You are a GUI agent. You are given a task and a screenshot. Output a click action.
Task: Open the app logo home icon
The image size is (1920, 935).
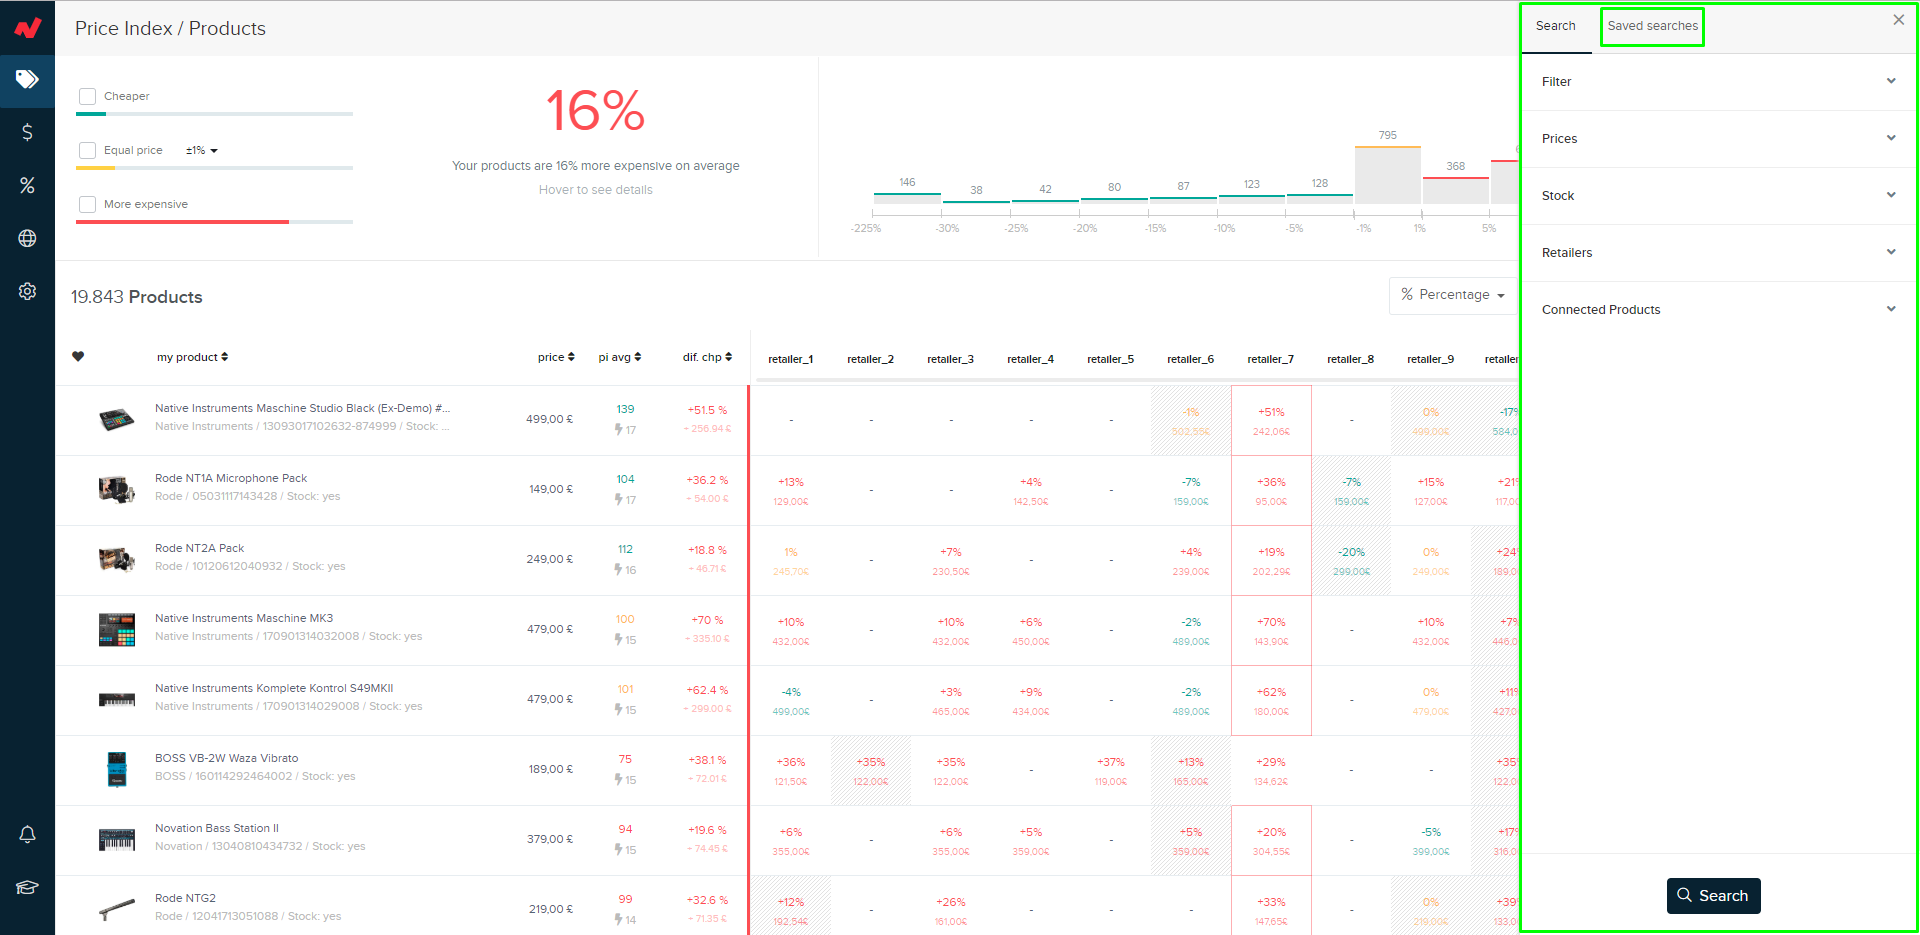pyautogui.click(x=27, y=27)
